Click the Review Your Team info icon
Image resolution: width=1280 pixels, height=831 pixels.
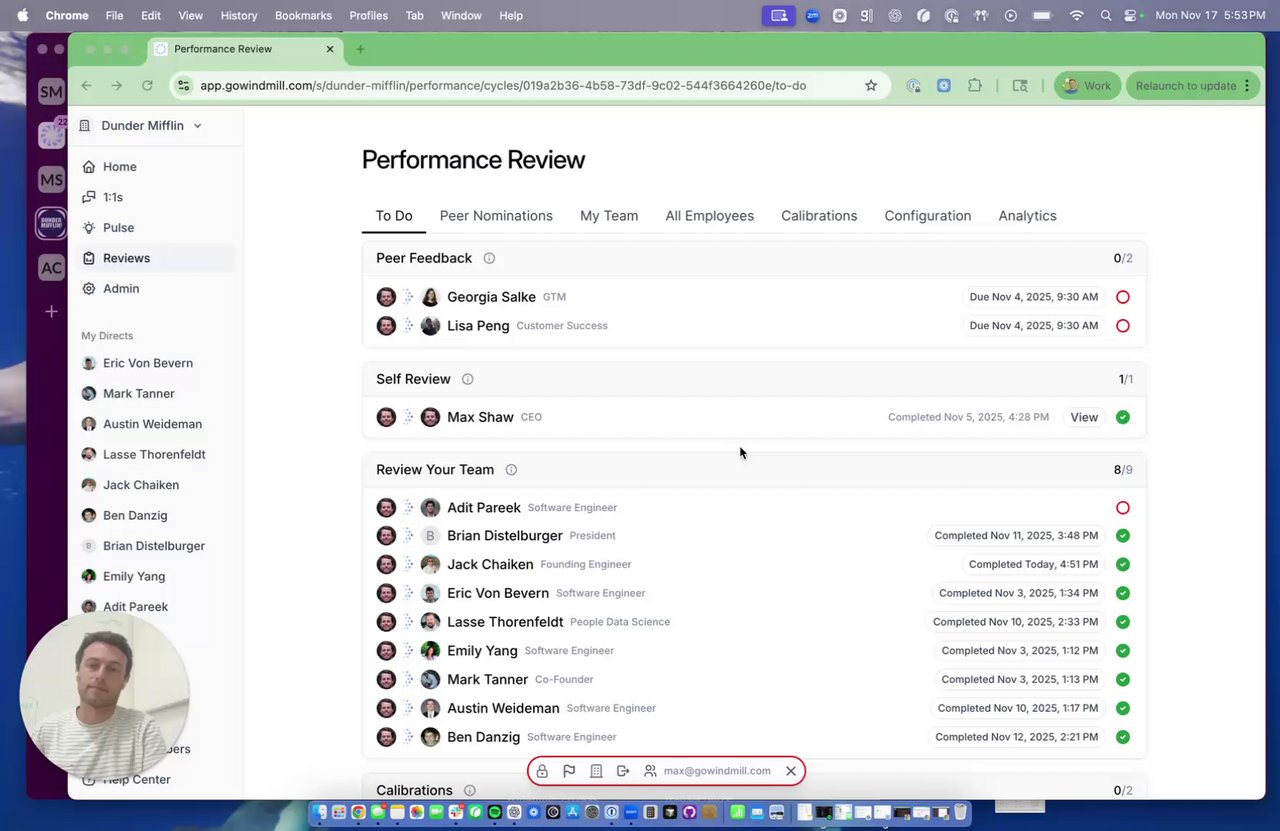(x=511, y=470)
